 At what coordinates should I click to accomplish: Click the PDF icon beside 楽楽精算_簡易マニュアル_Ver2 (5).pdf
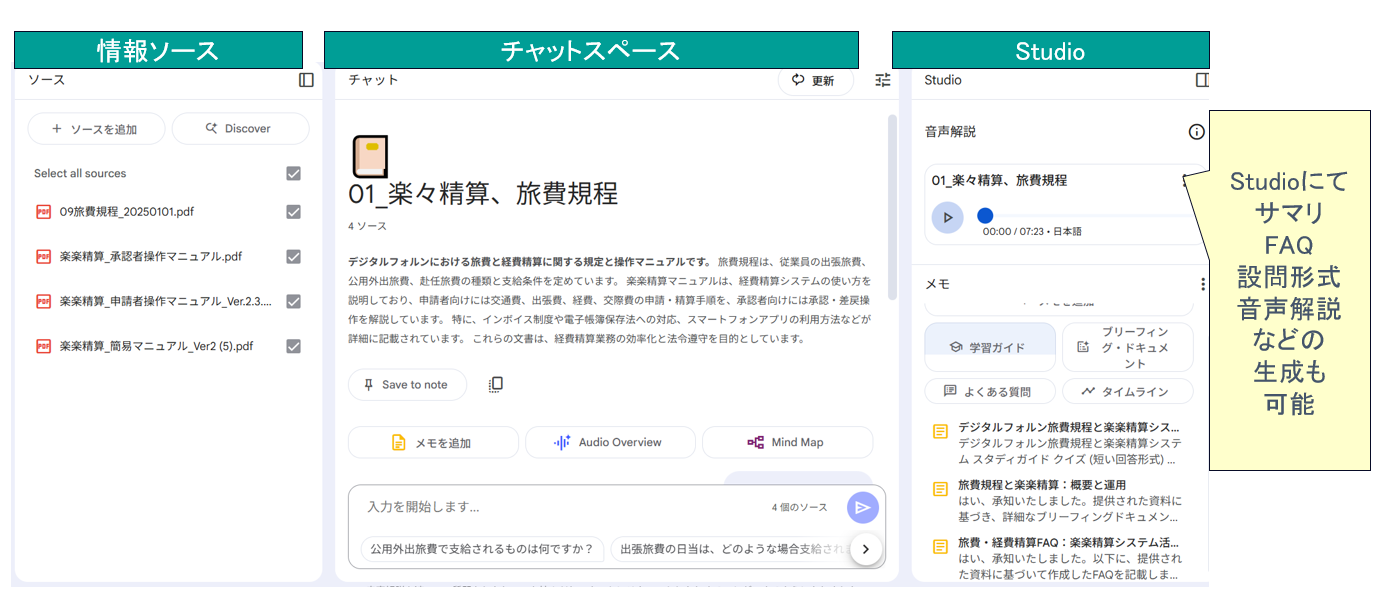[43, 346]
